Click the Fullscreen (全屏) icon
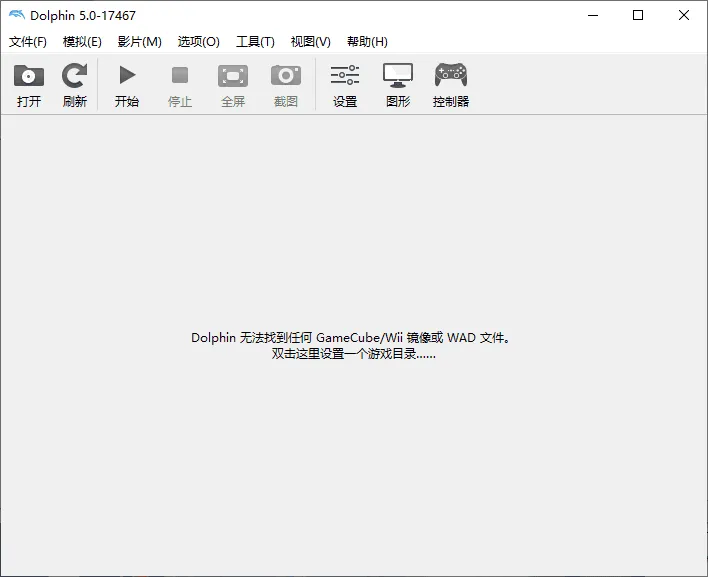Image resolution: width=708 pixels, height=577 pixels. pos(233,76)
